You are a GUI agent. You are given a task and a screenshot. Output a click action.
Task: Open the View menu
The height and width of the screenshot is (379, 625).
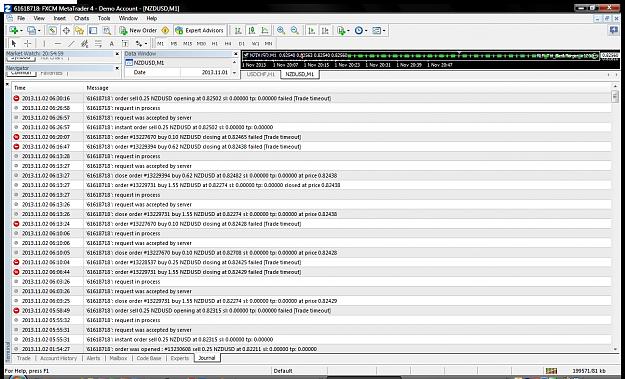click(39, 18)
